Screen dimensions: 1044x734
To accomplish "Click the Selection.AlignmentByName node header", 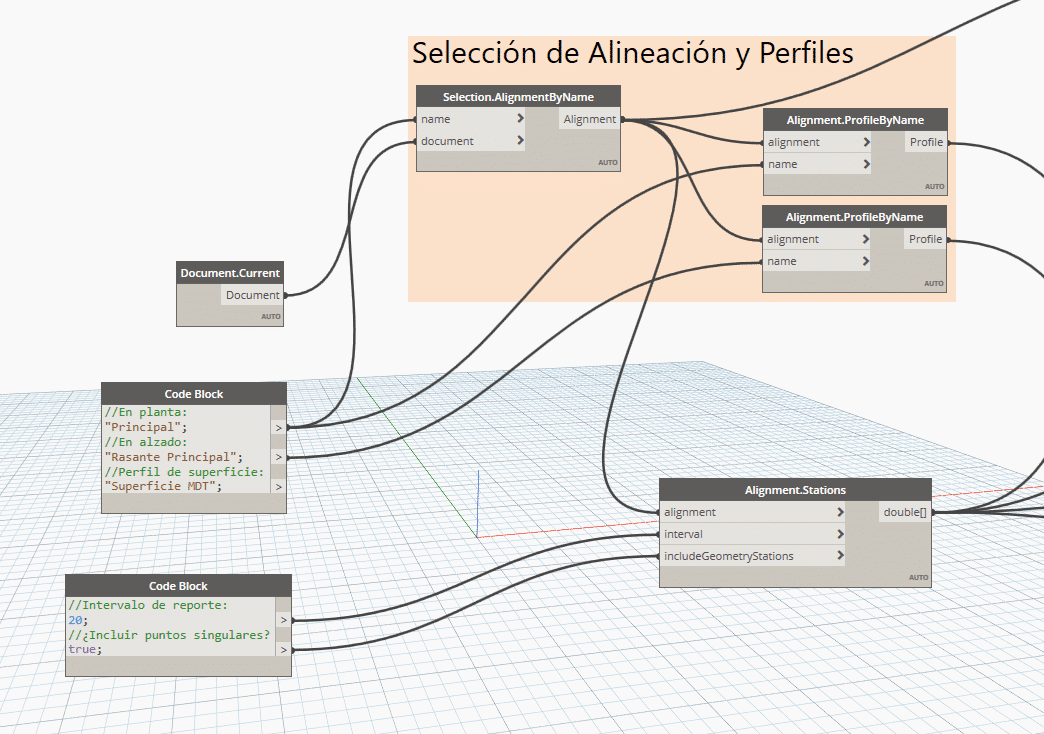I will 518,97.
